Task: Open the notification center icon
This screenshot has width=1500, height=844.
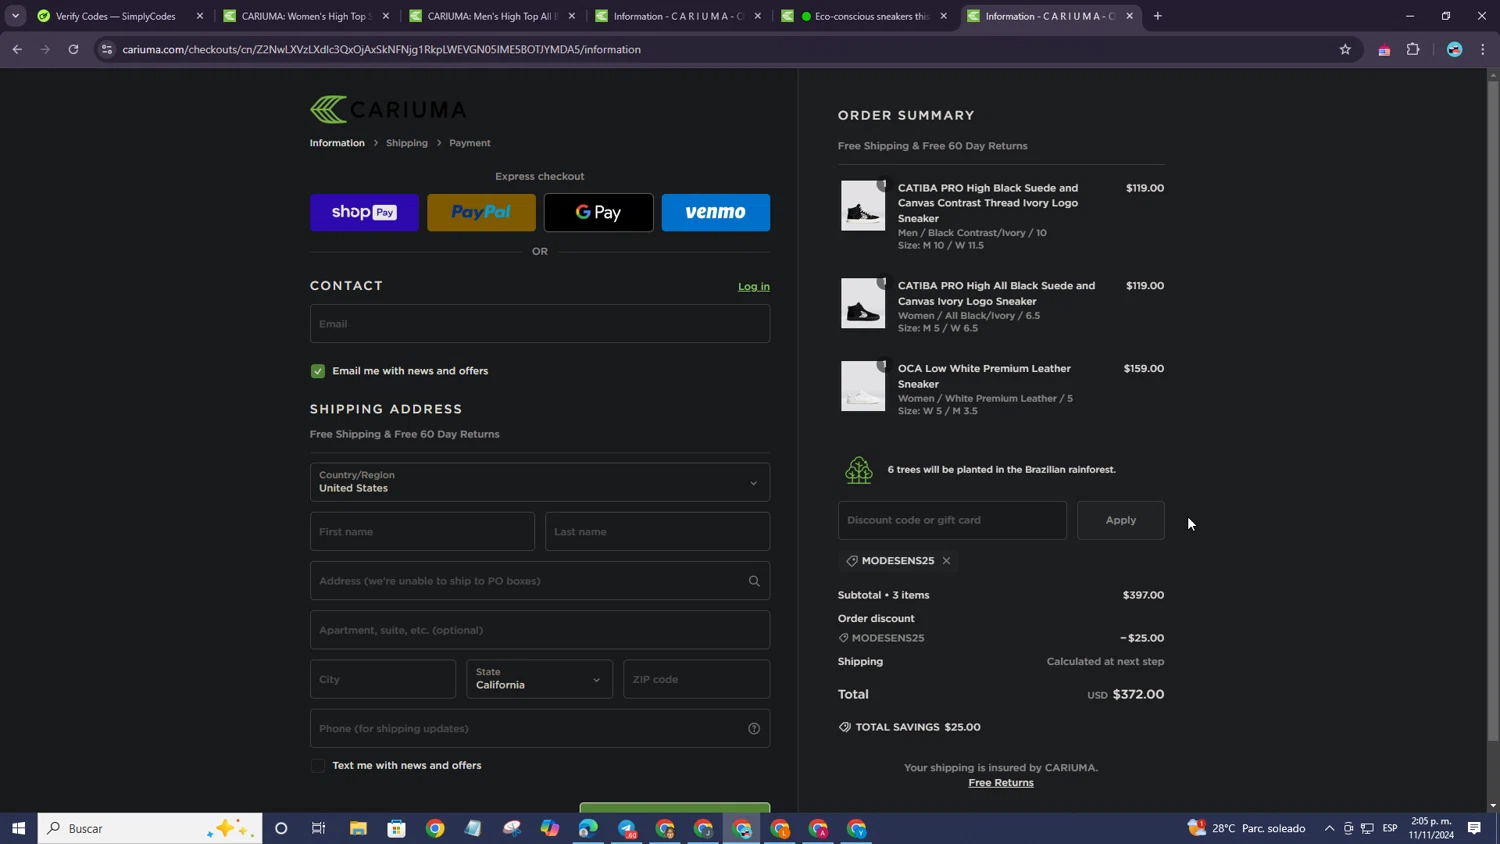Action: (1474, 828)
